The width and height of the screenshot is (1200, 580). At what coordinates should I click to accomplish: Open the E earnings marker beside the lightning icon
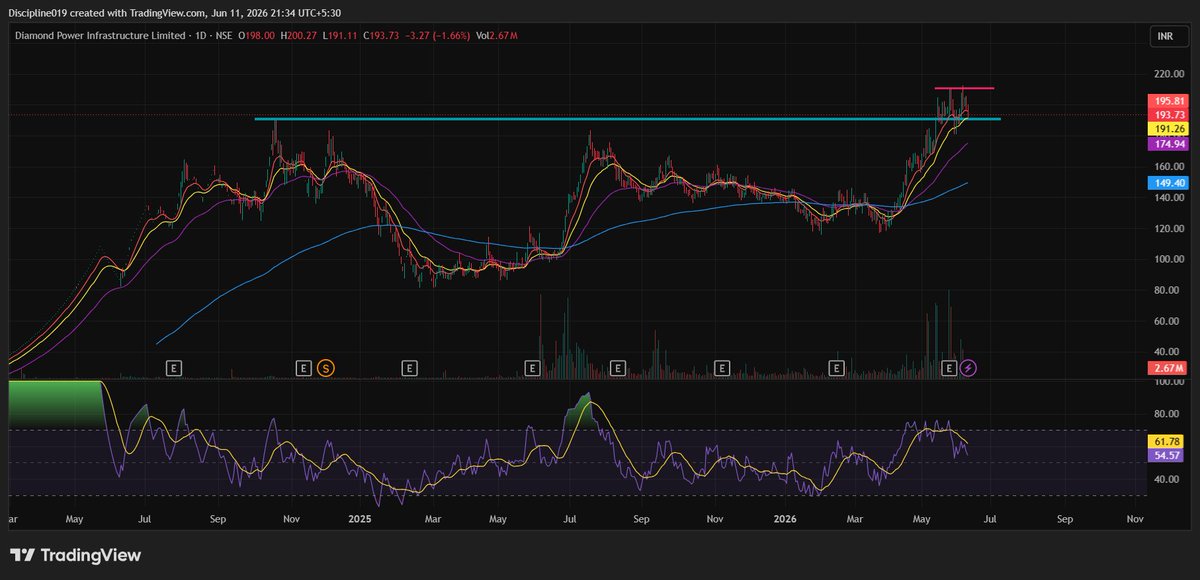point(949,369)
